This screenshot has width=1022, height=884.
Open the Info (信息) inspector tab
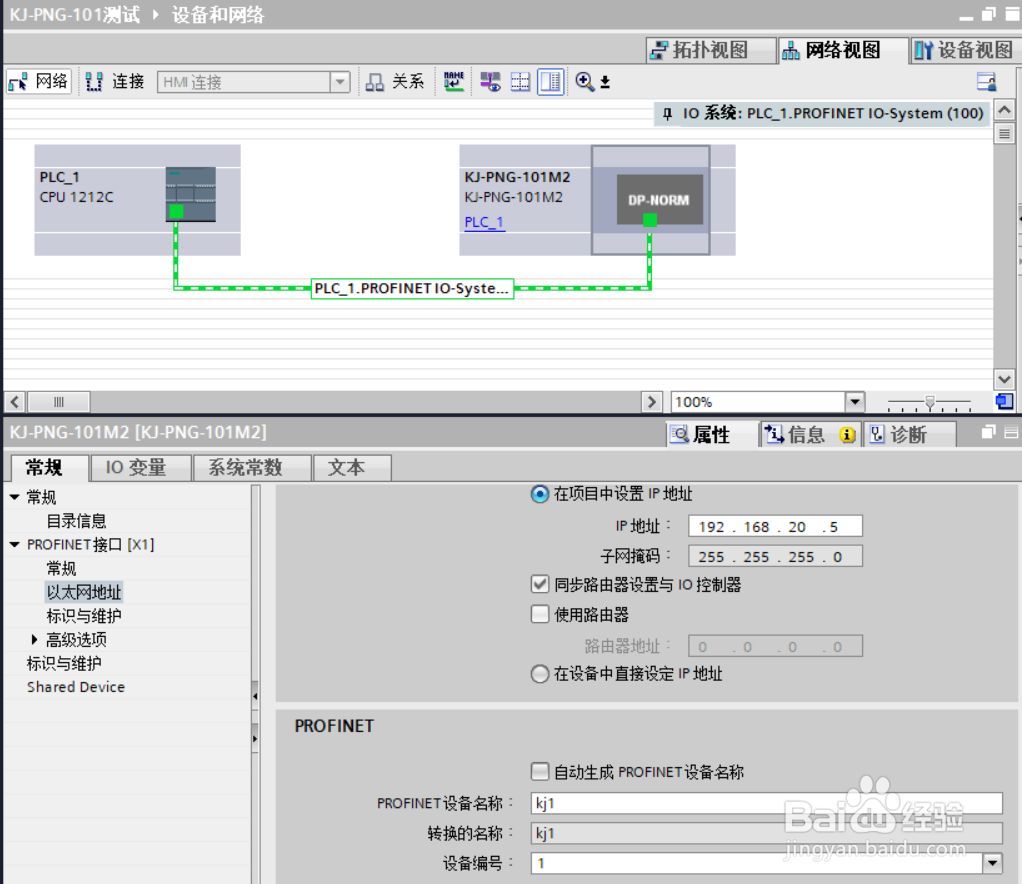810,434
